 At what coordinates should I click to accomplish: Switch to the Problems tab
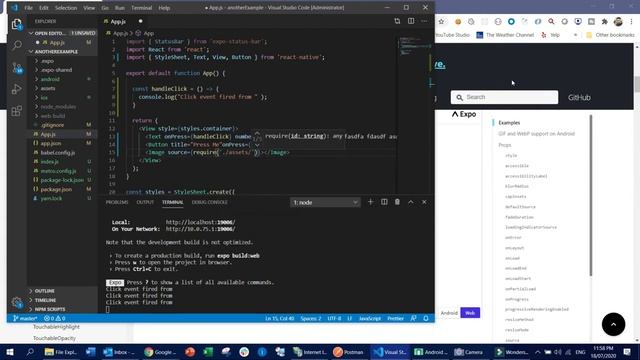click(117, 202)
